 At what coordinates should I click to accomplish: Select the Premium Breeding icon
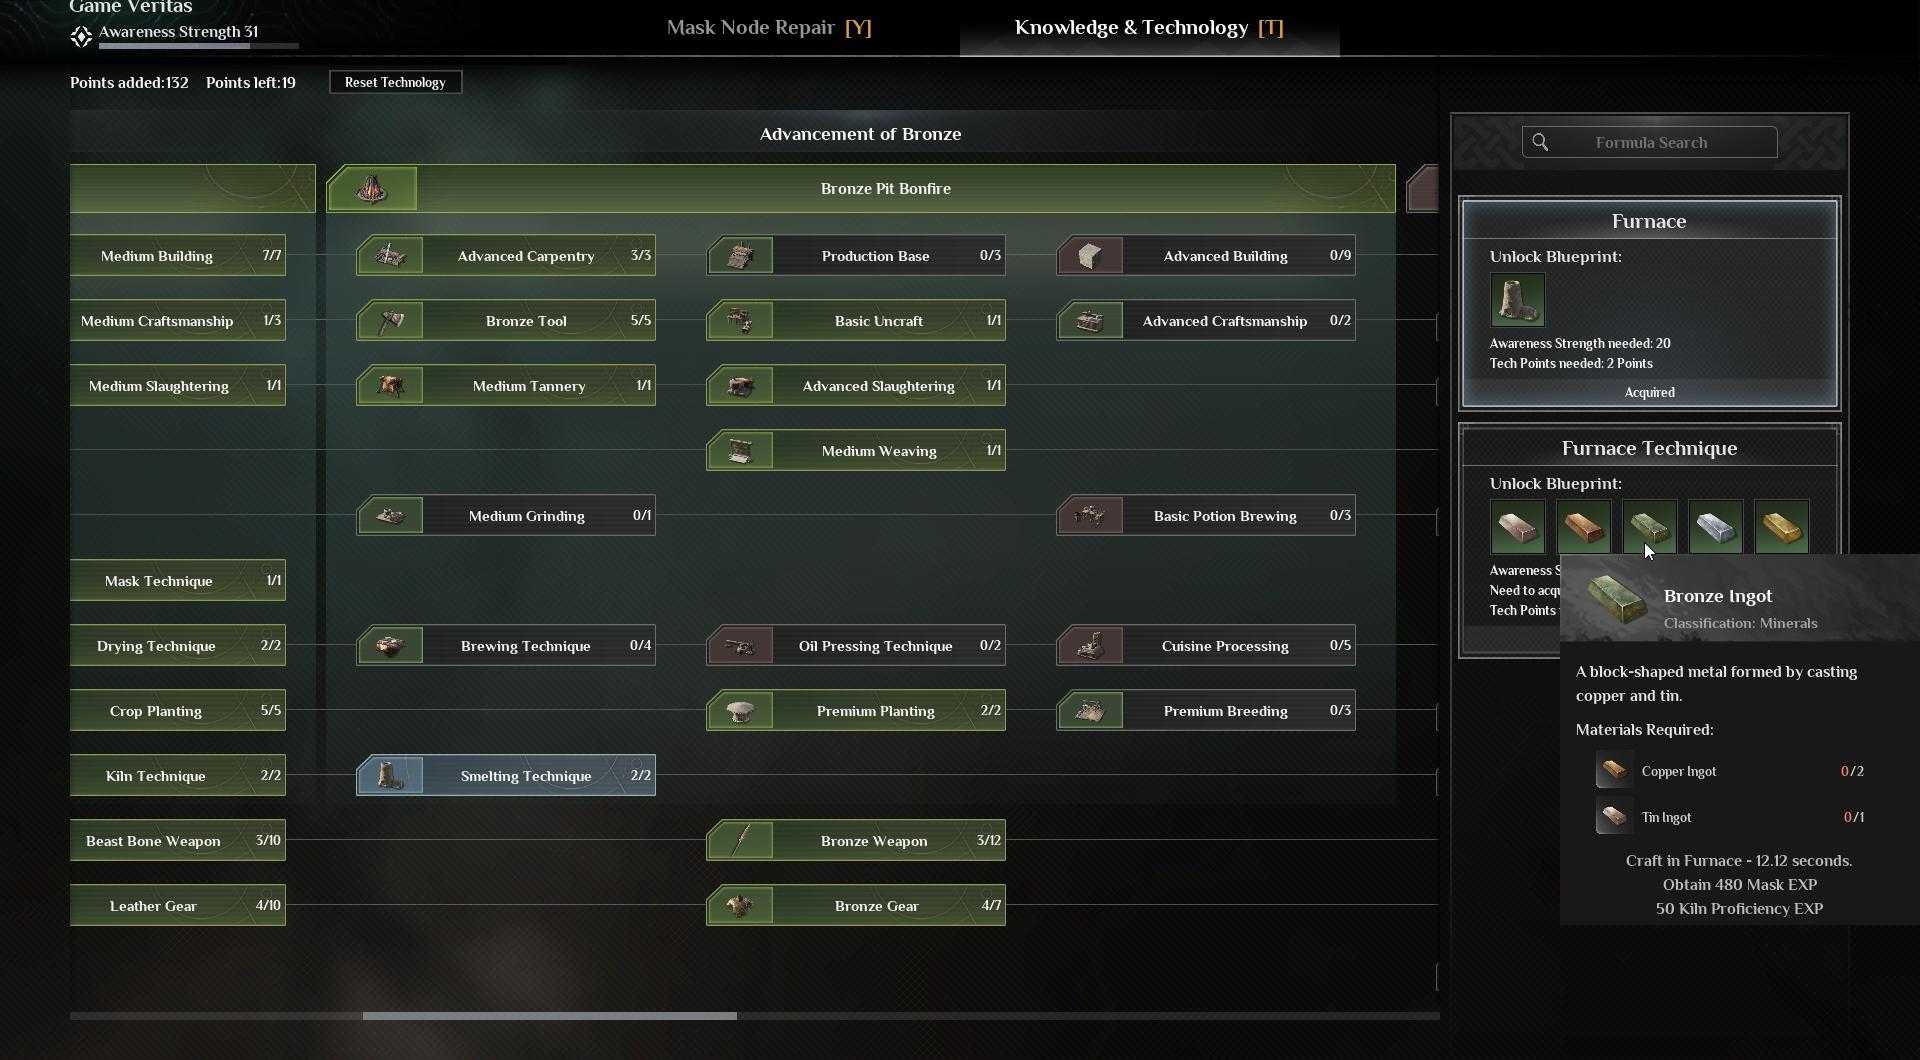(x=1090, y=711)
